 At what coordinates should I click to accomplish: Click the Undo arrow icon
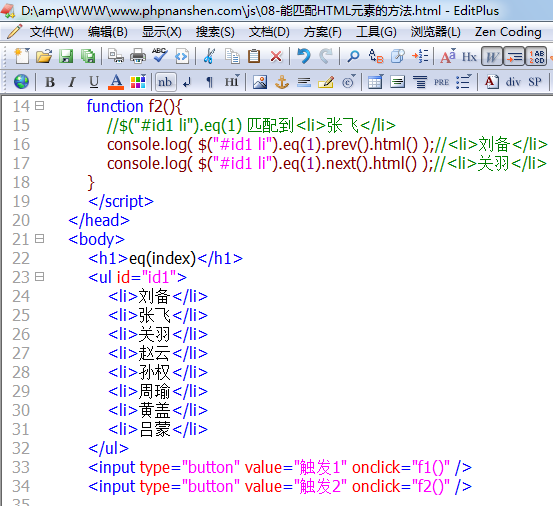303,56
